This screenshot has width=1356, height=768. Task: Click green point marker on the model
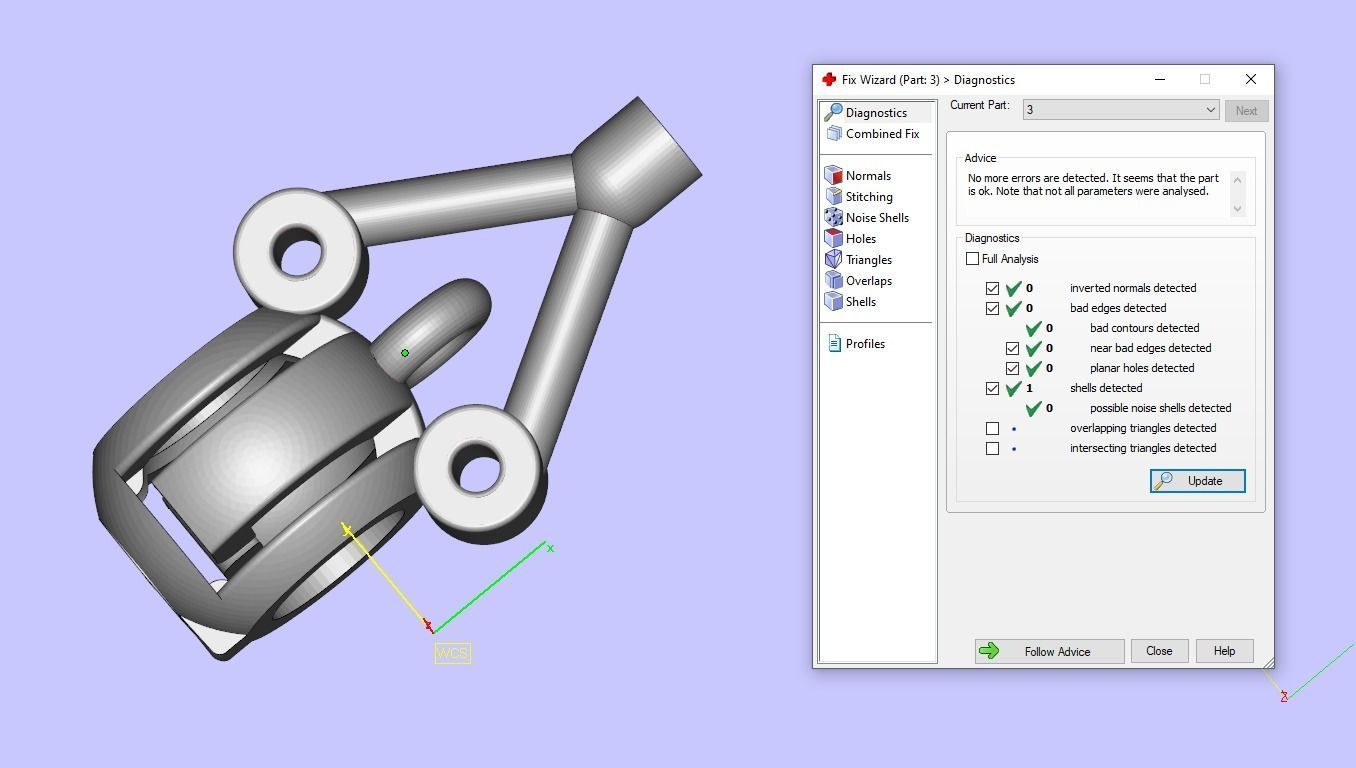(x=404, y=352)
